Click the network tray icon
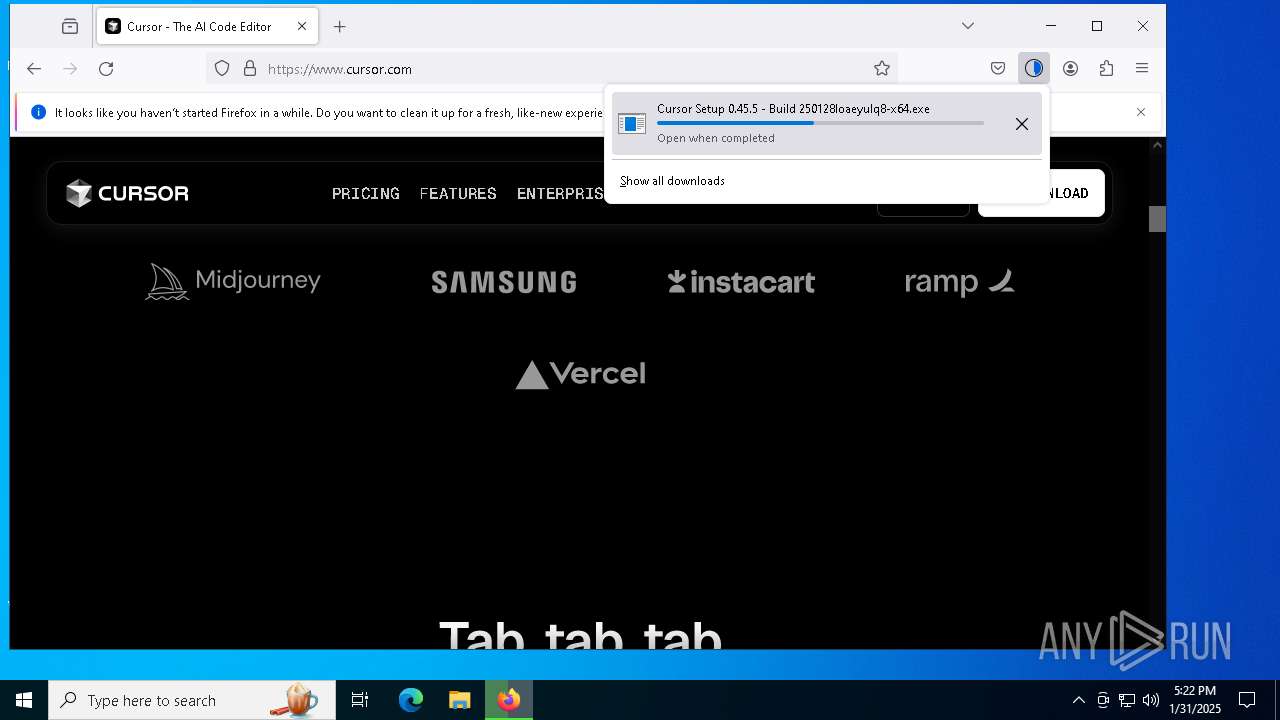 pyautogui.click(x=1127, y=700)
